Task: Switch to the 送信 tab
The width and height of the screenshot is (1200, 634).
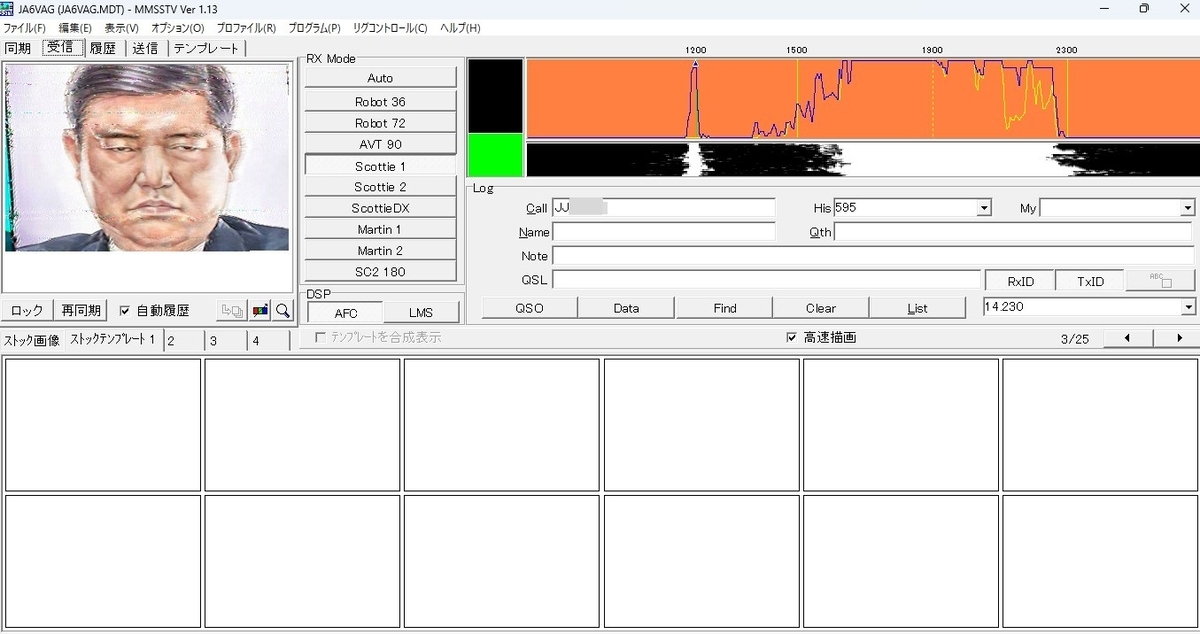Action: [x=146, y=48]
